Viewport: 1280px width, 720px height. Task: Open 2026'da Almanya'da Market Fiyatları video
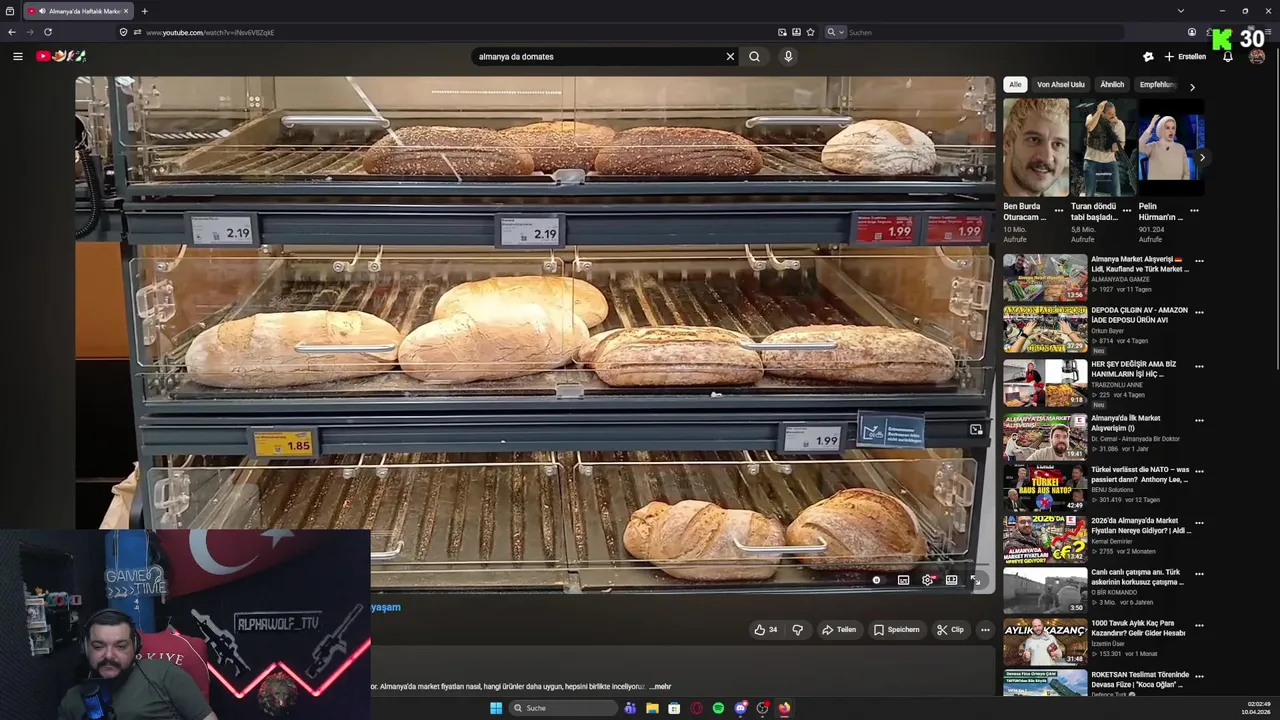point(1045,539)
